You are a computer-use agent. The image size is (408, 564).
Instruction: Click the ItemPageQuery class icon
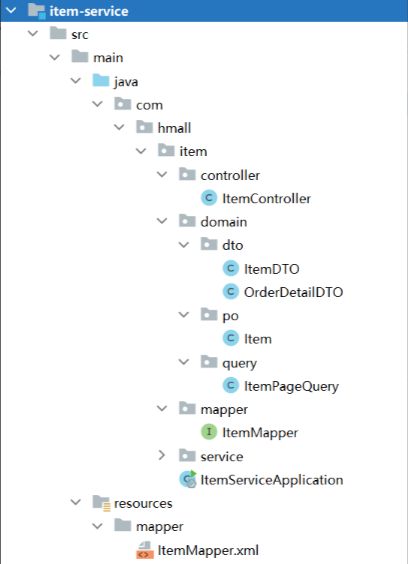click(231, 386)
